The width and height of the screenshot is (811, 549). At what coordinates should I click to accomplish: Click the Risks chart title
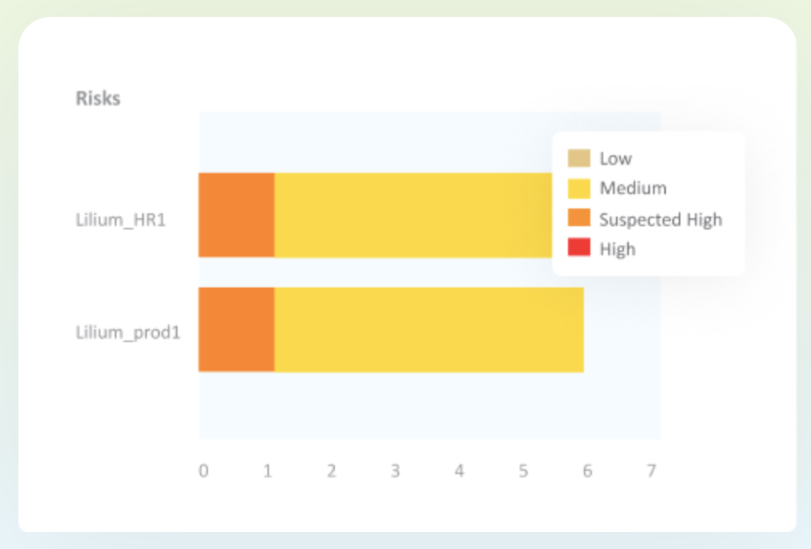[x=98, y=98]
